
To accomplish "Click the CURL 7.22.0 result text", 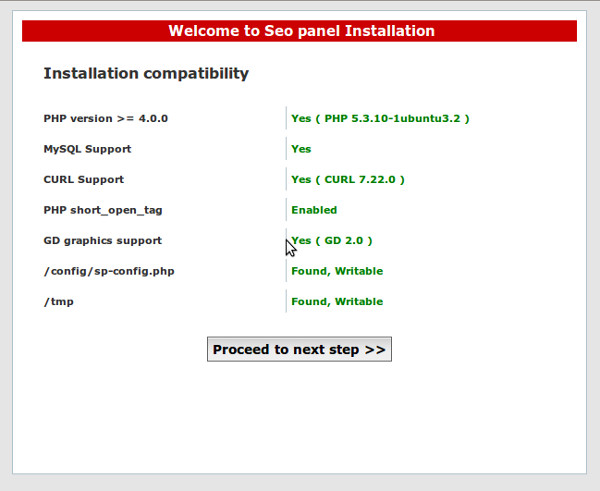I will click(x=348, y=180).
